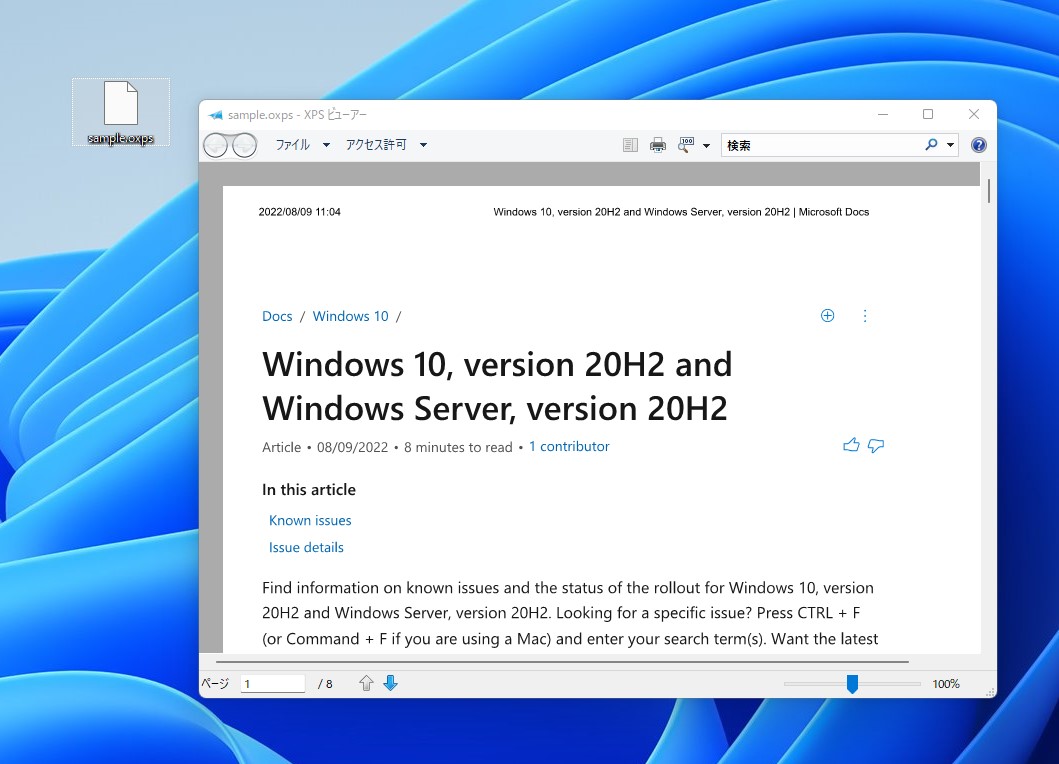Open the アクセス許可 dropdown menu
This screenshot has width=1059, height=764.
tap(378, 144)
